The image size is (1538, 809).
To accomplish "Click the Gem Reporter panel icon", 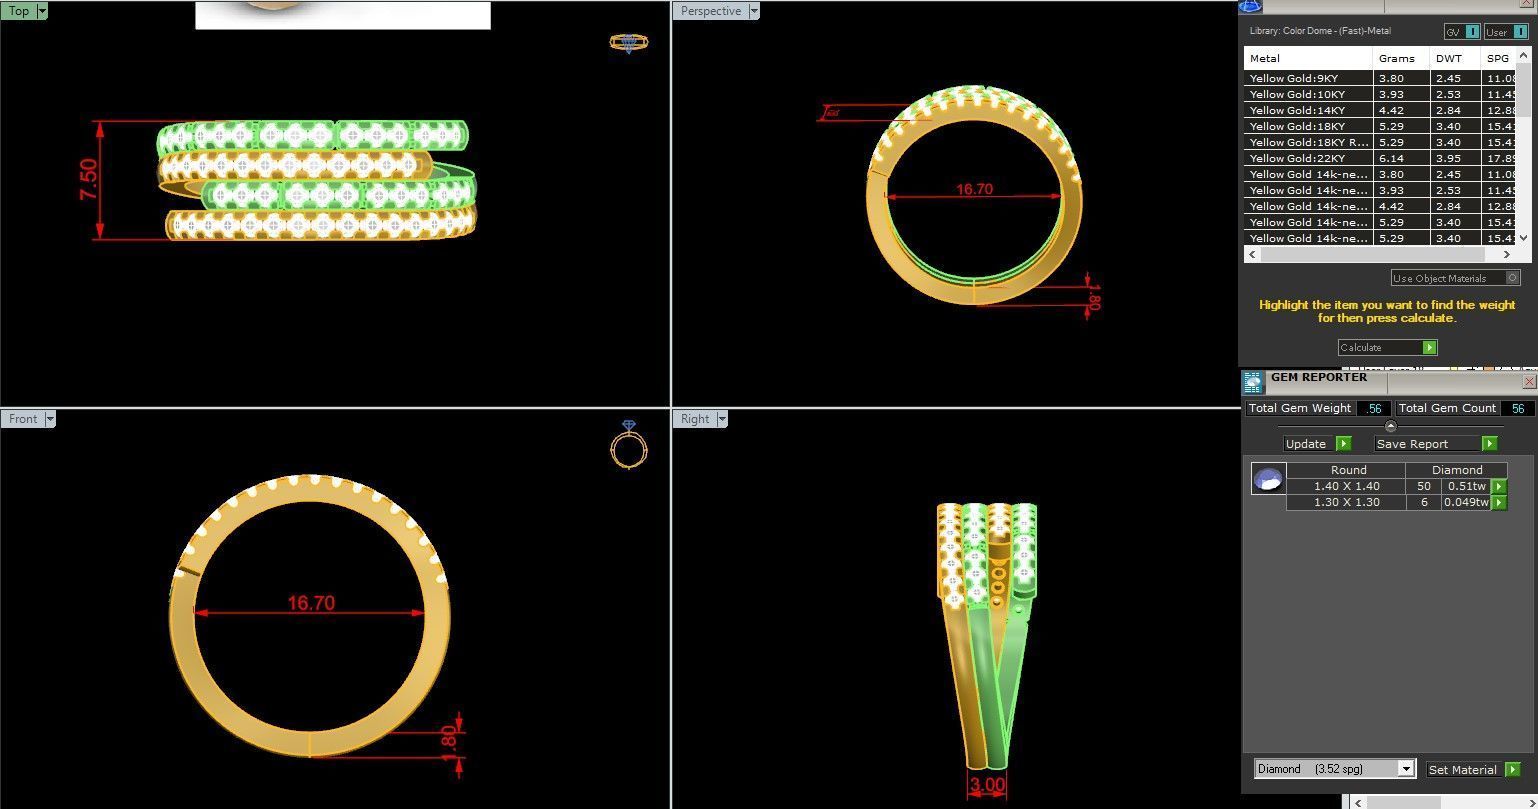I will 1253,382.
